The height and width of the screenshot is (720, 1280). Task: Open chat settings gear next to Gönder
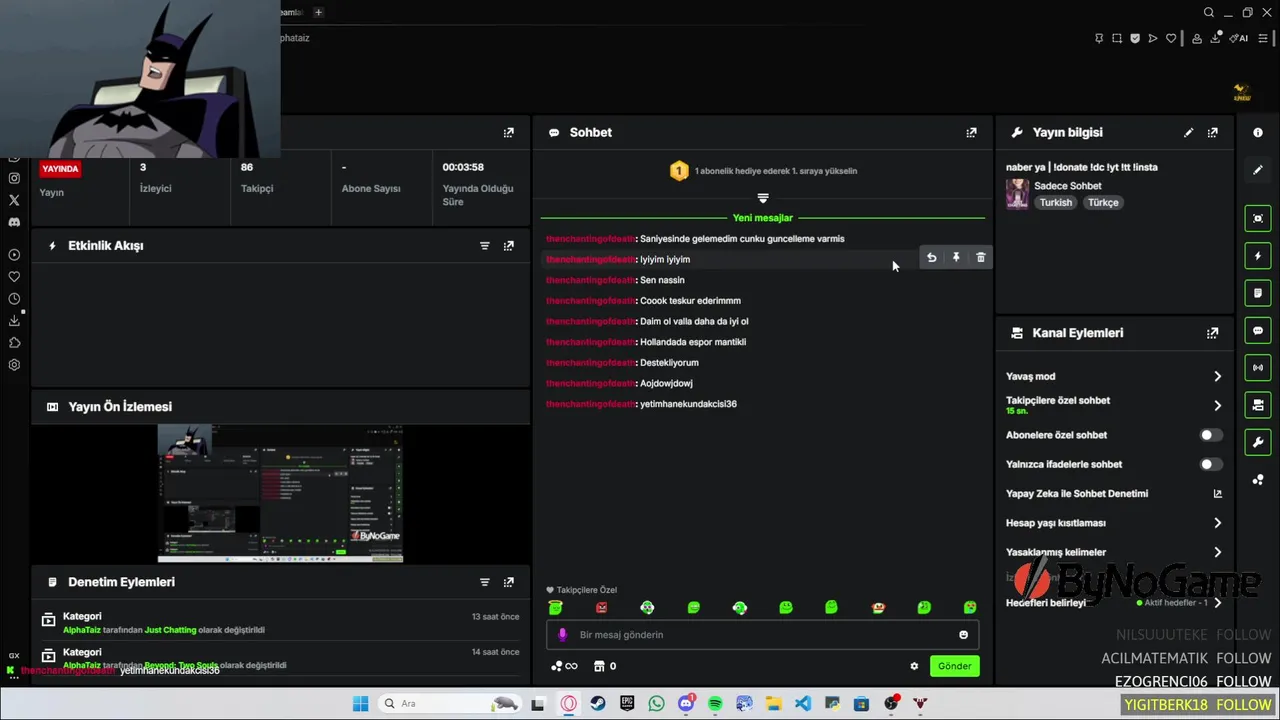pyautogui.click(x=914, y=666)
